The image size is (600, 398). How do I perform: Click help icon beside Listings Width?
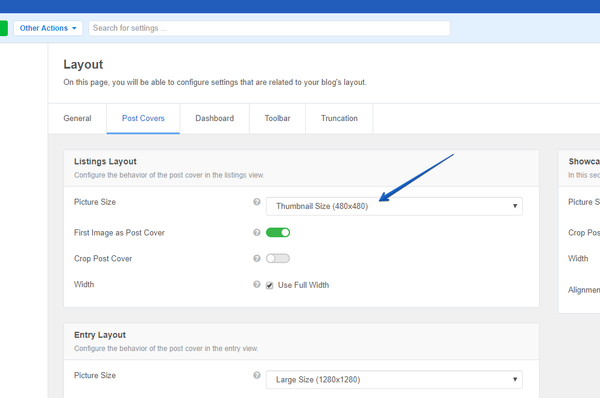(x=257, y=284)
